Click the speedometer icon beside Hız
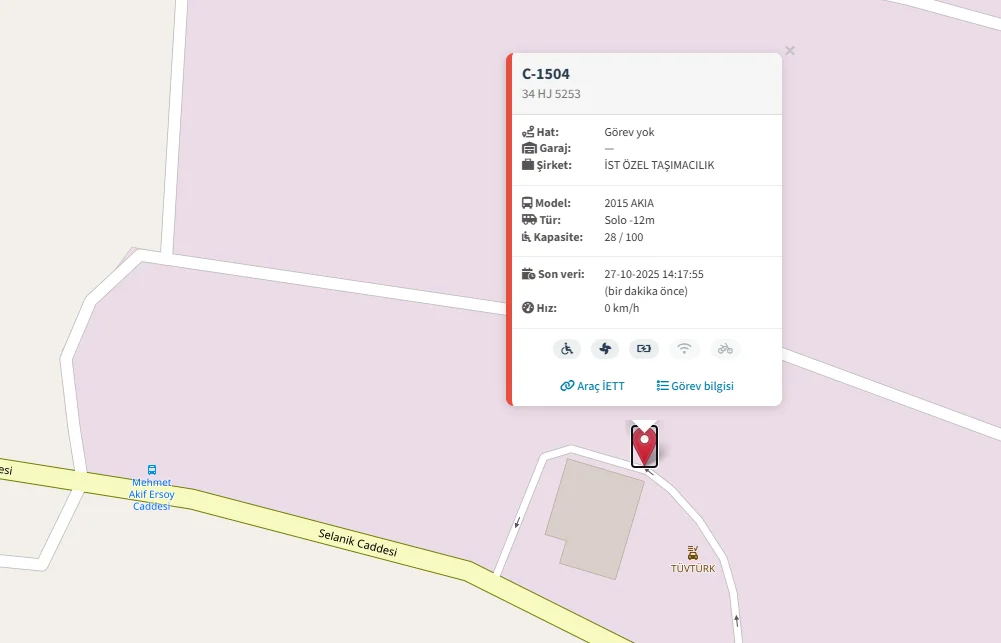Viewport: 1001px width, 643px height. point(528,308)
